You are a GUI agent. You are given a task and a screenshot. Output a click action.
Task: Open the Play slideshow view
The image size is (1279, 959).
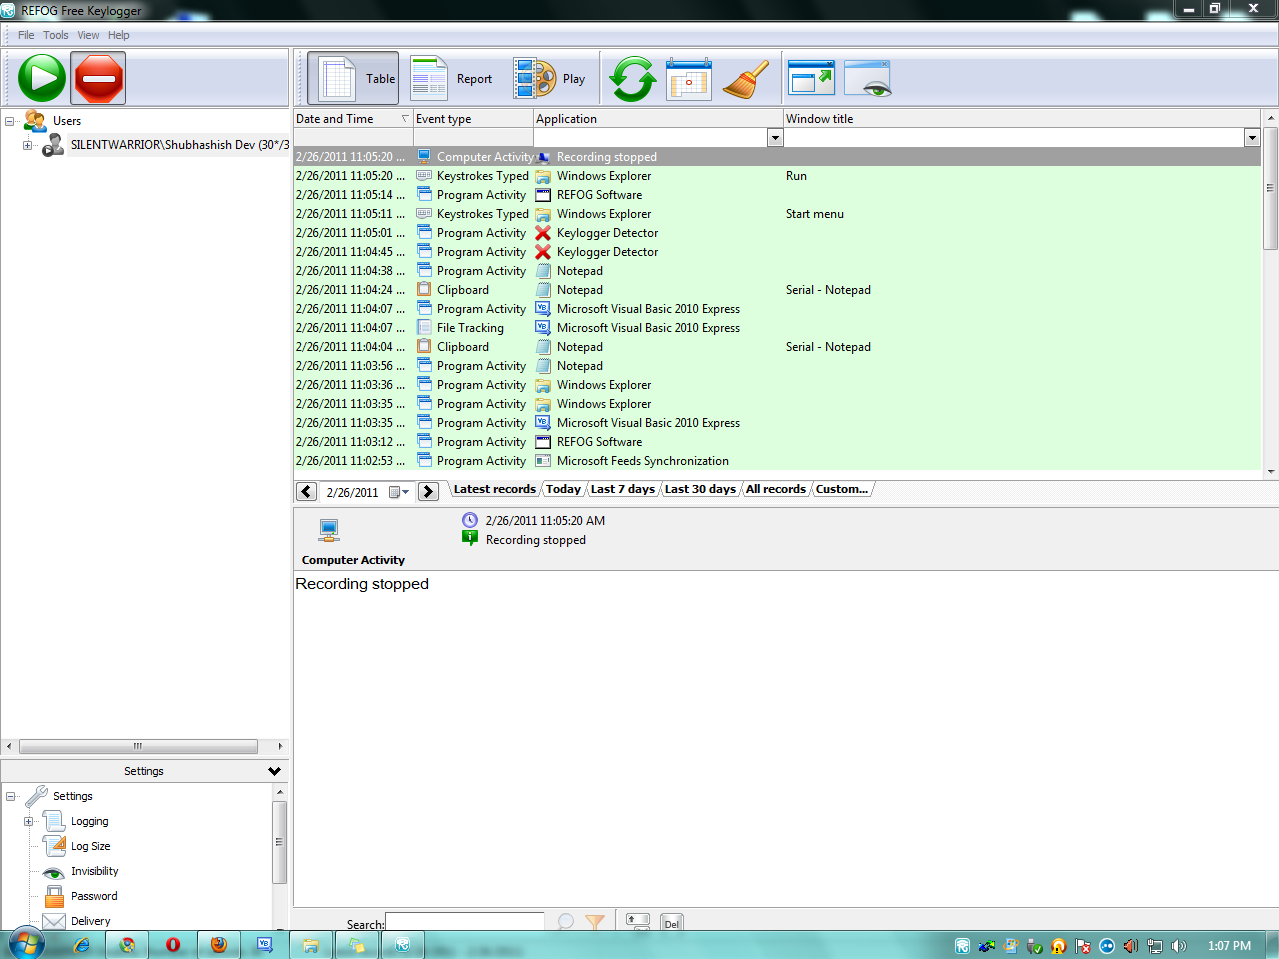[x=550, y=78]
